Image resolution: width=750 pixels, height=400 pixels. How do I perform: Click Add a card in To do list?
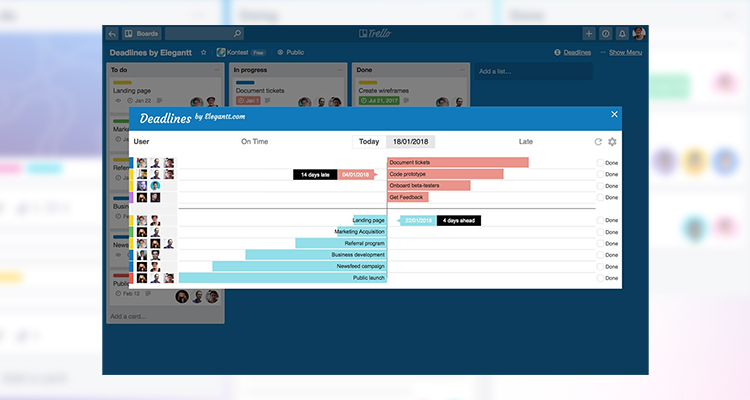[129, 316]
